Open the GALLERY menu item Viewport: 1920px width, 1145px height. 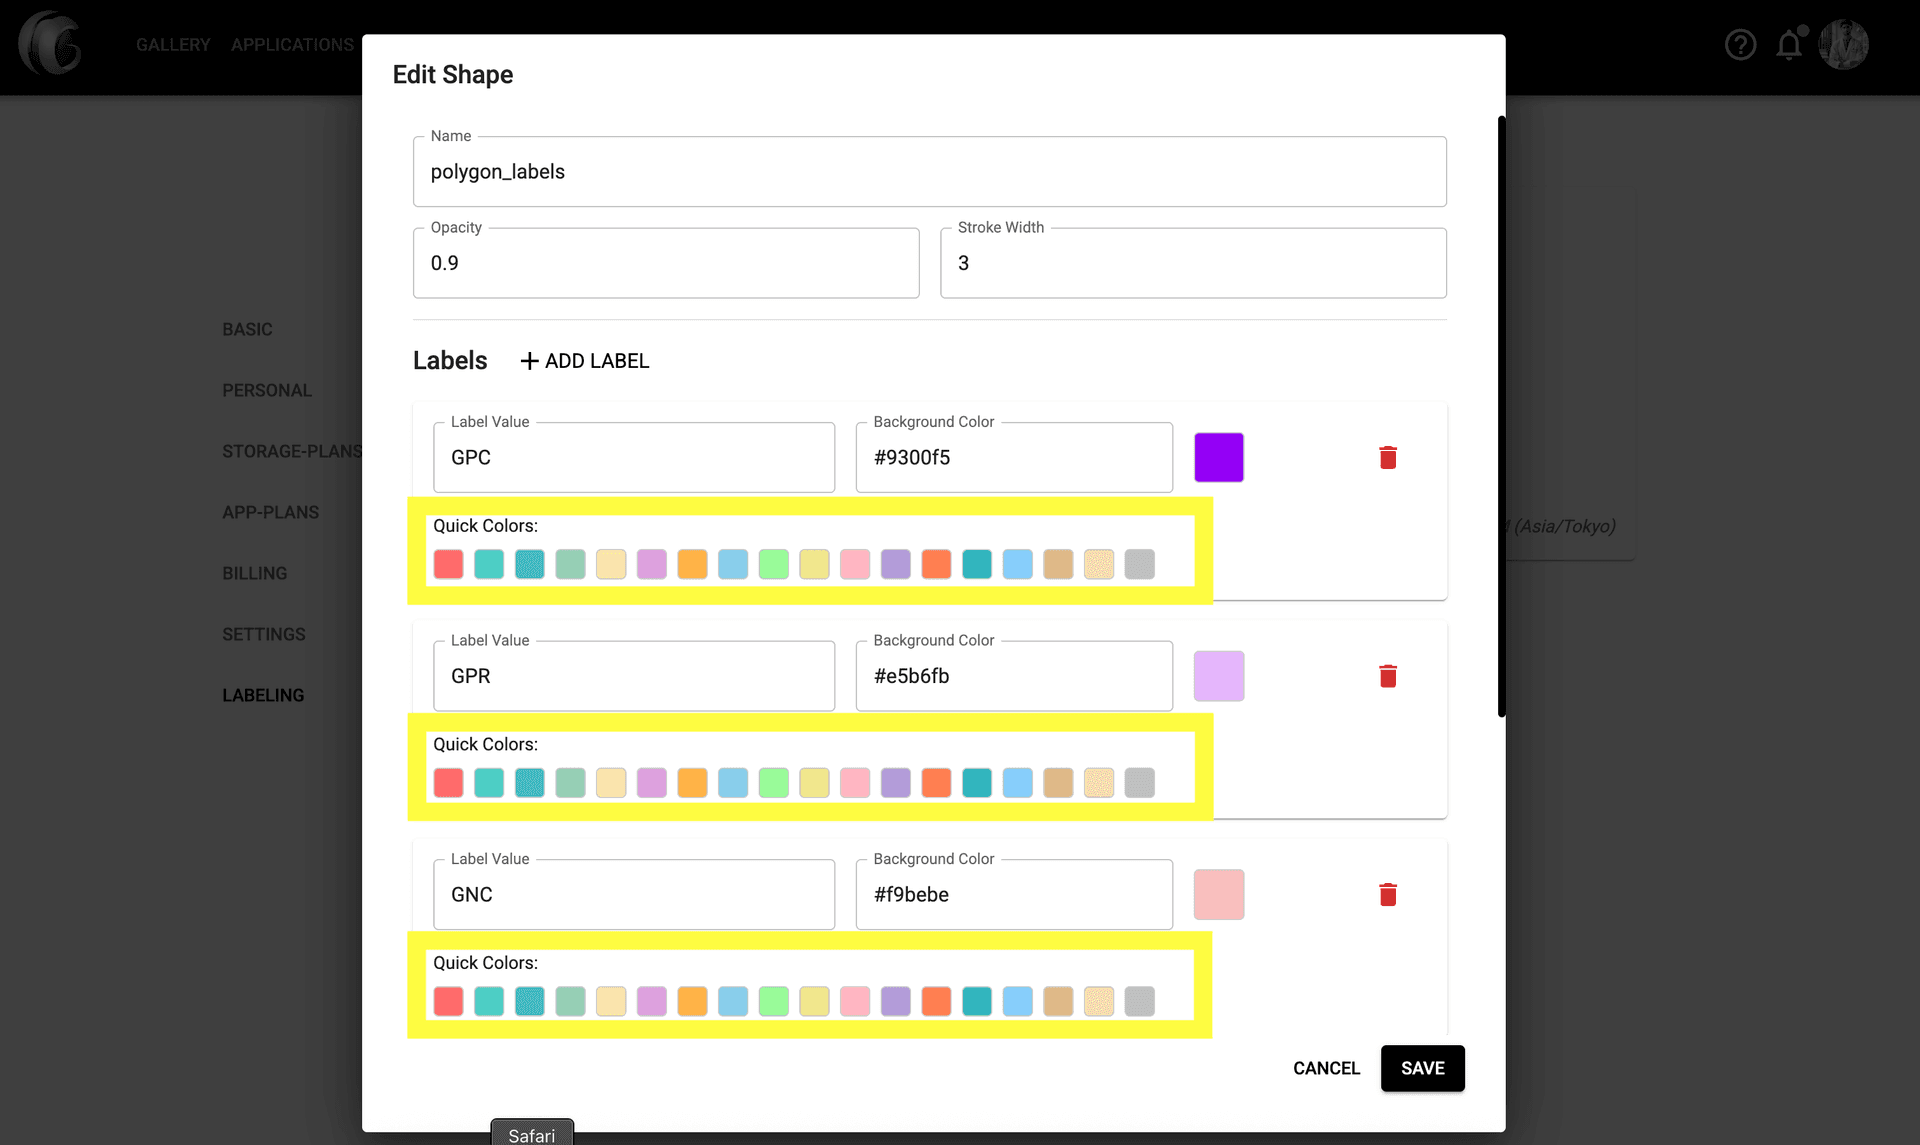173,44
